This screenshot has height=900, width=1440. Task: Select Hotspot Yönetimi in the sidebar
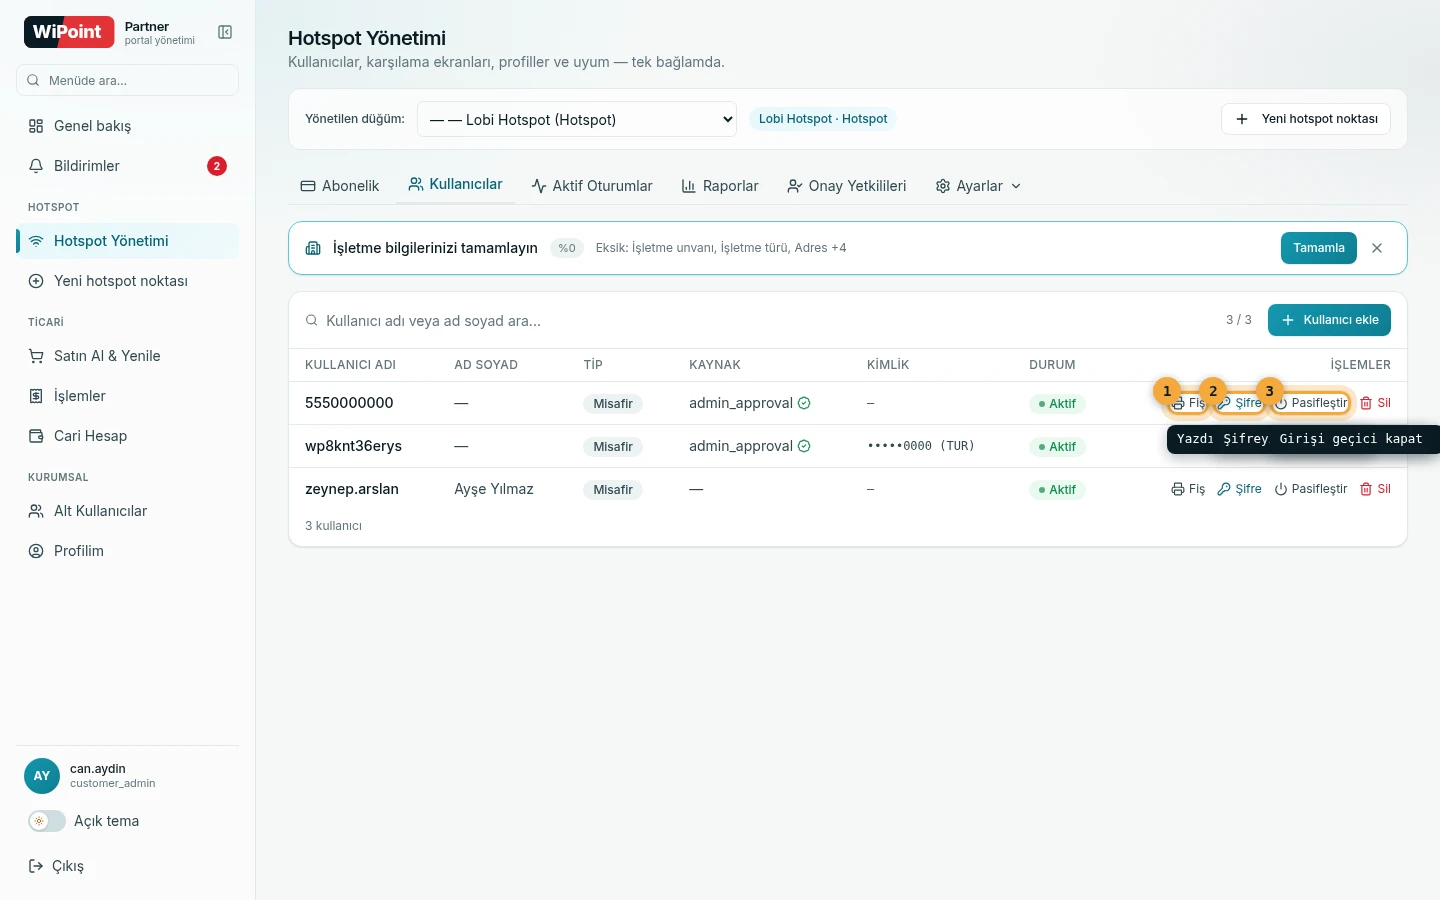(x=127, y=241)
